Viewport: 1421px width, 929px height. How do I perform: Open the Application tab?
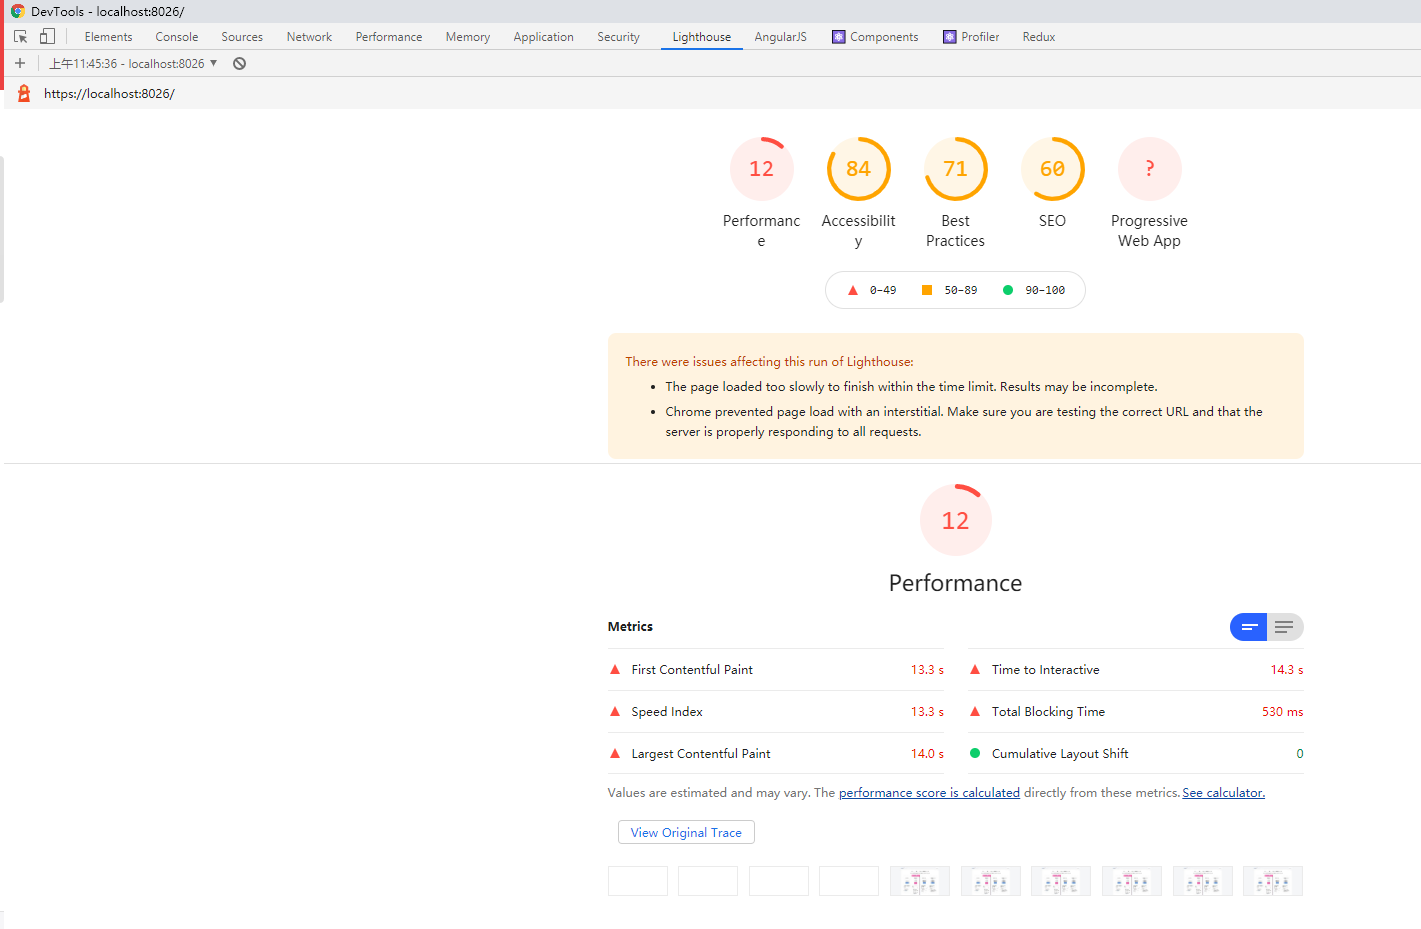(543, 37)
